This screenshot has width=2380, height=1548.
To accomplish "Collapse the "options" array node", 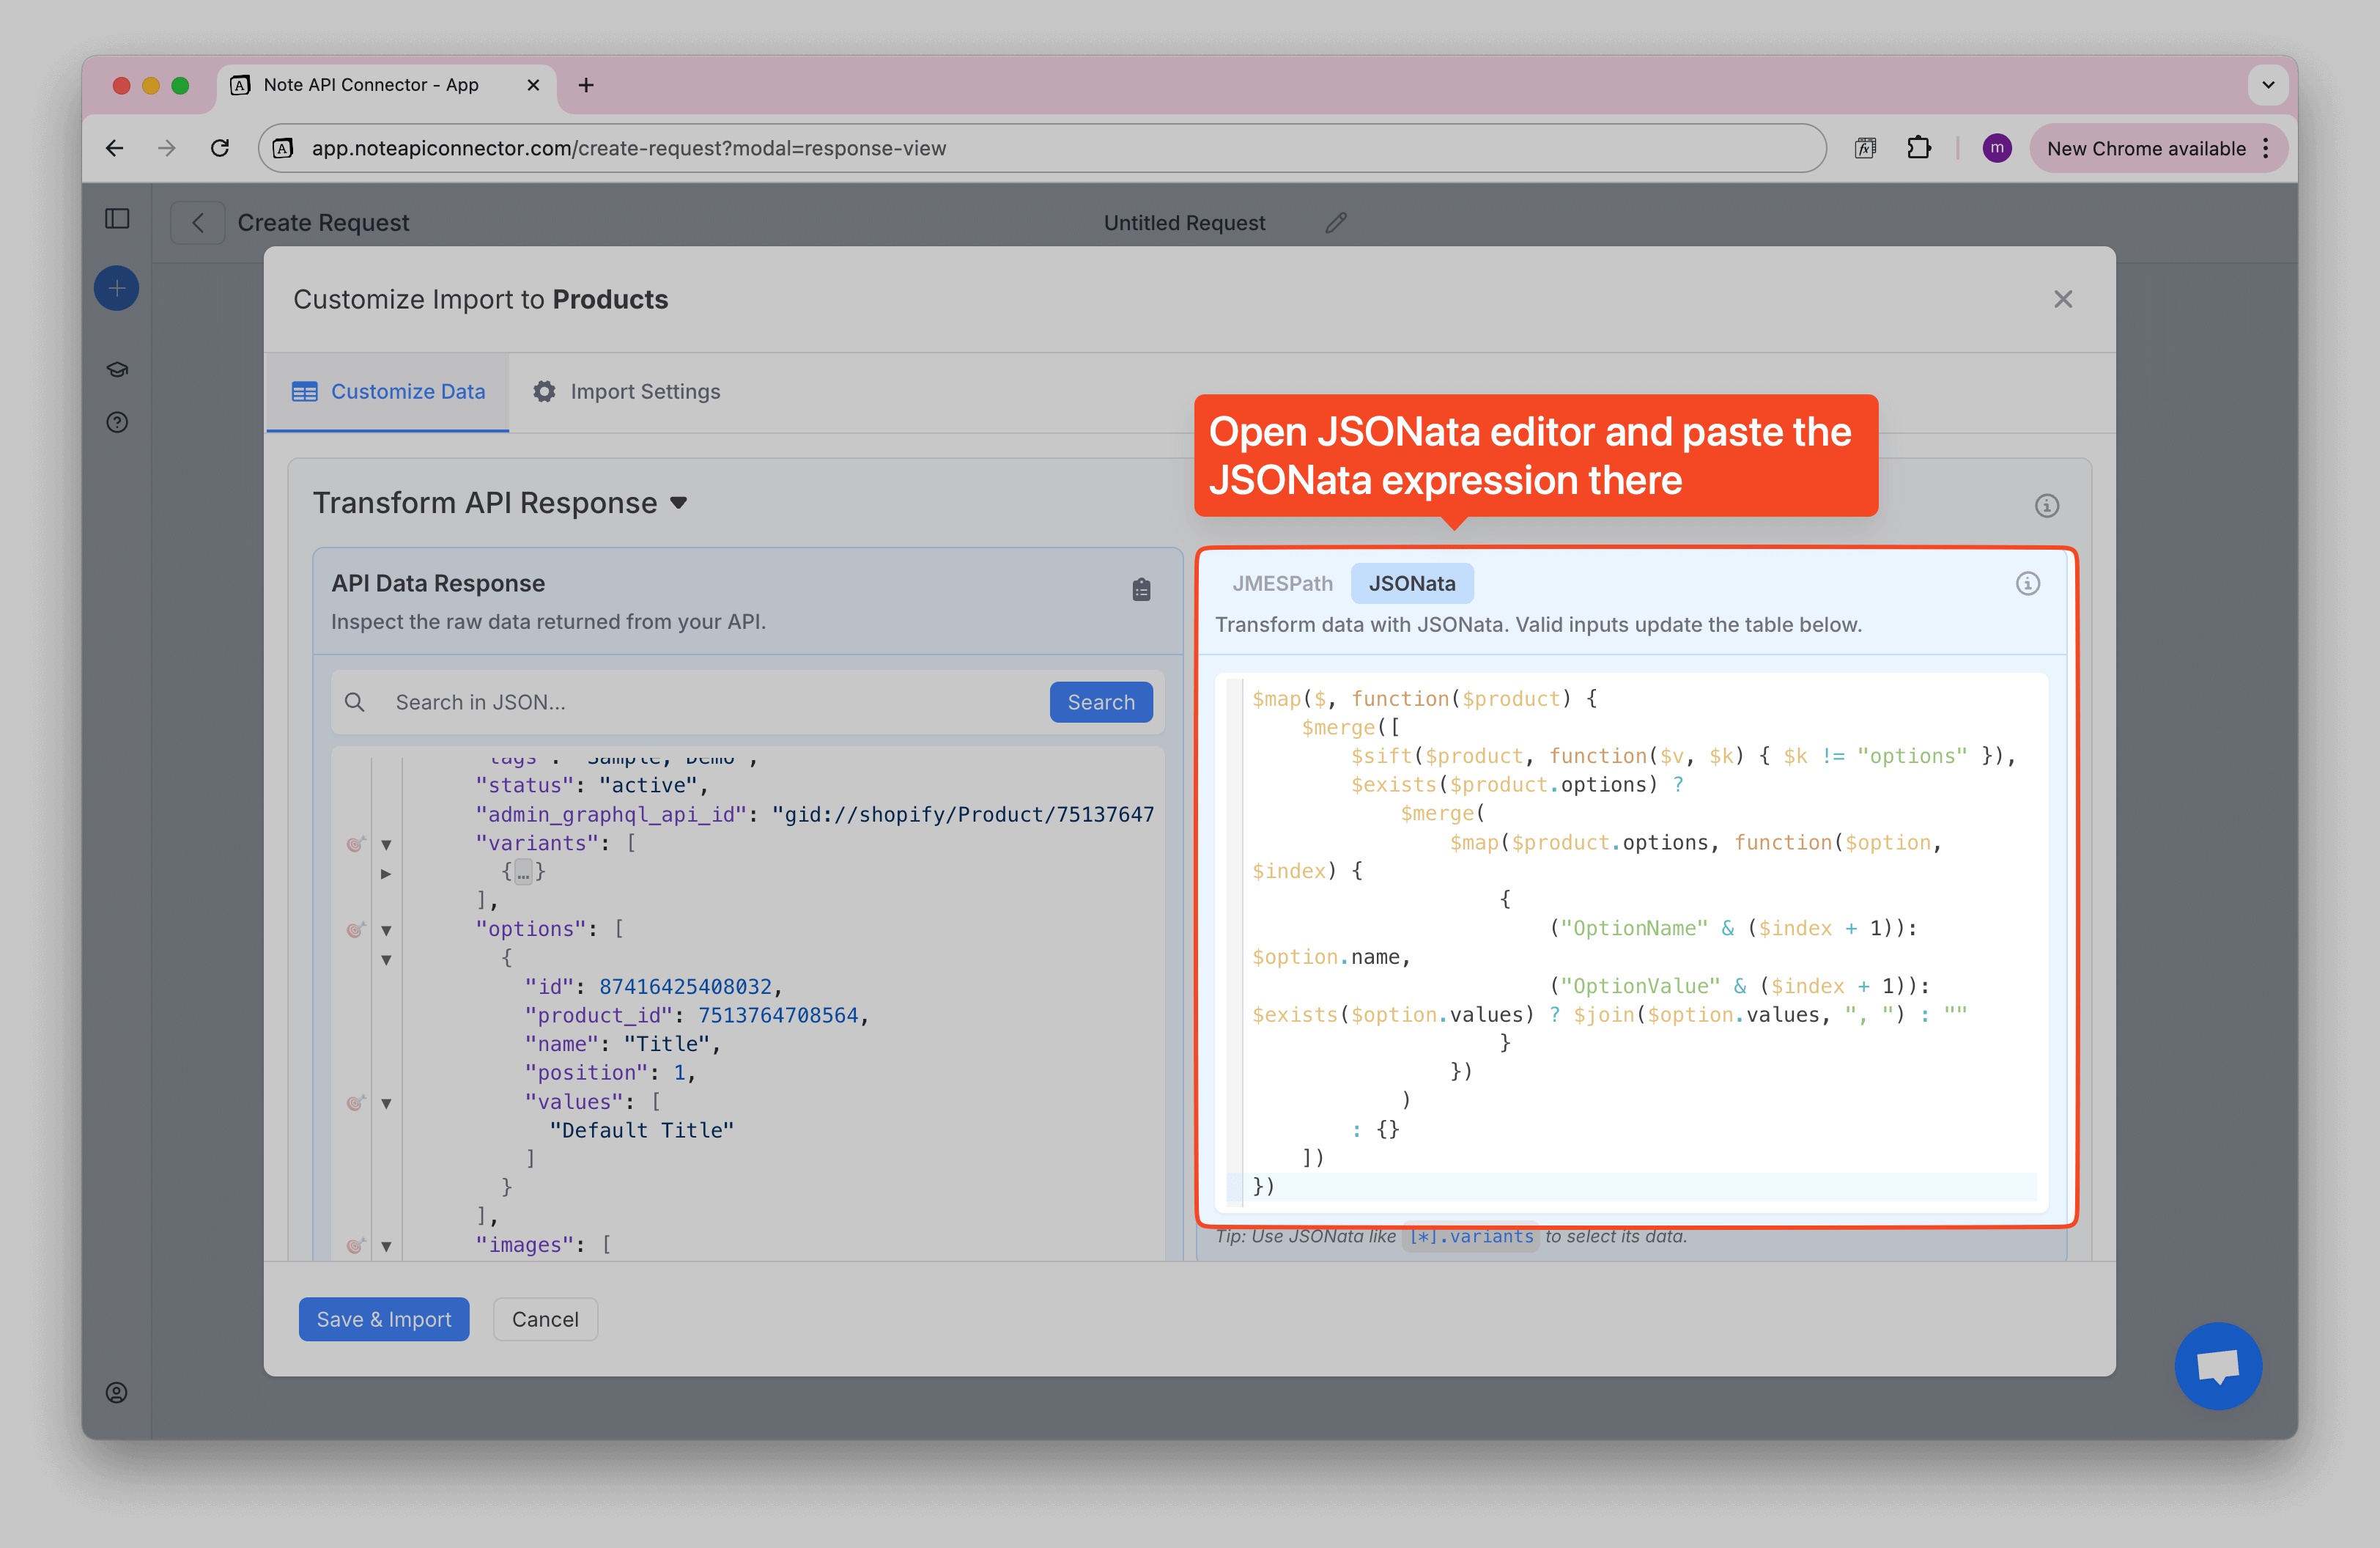I will tap(386, 931).
